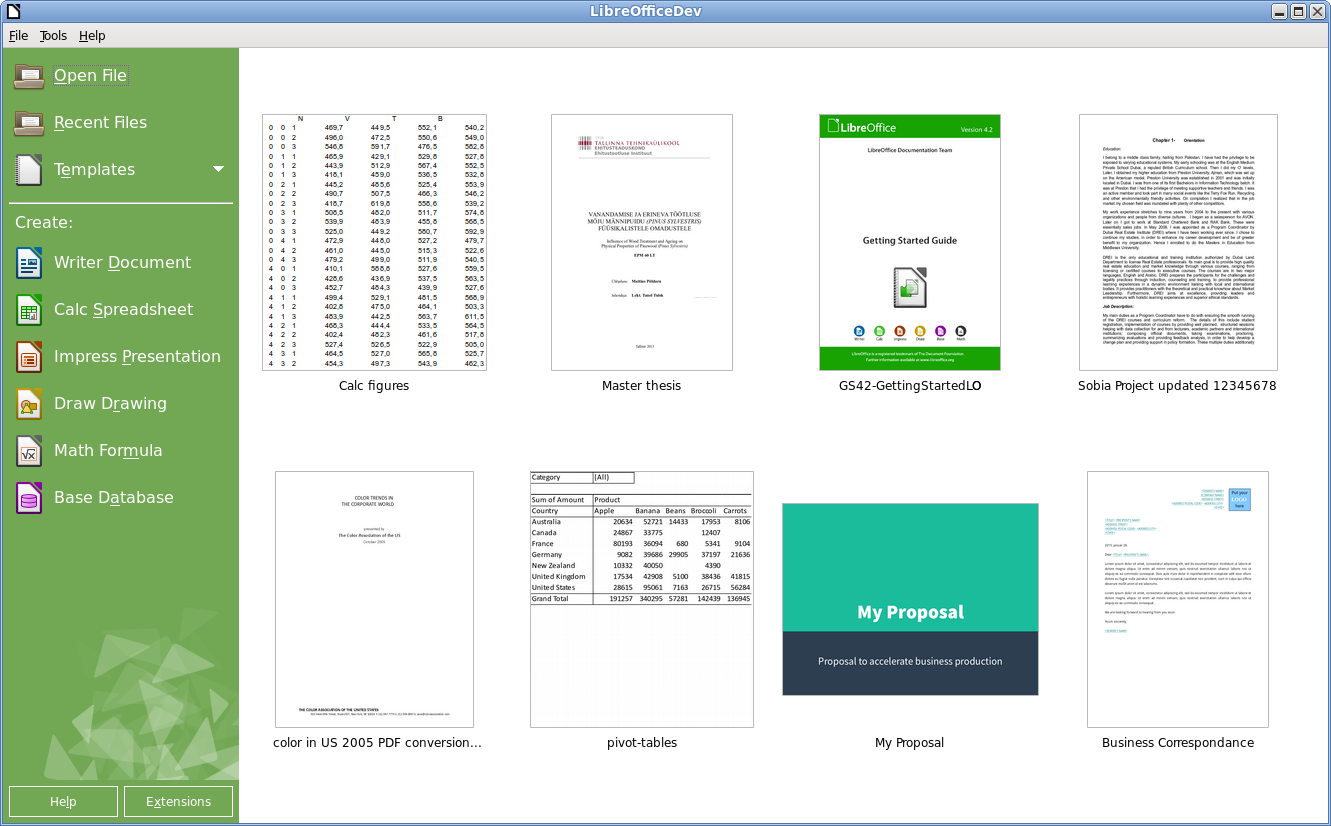Click the Recent Files folder icon
The image size is (1331, 826).
[x=29, y=123]
